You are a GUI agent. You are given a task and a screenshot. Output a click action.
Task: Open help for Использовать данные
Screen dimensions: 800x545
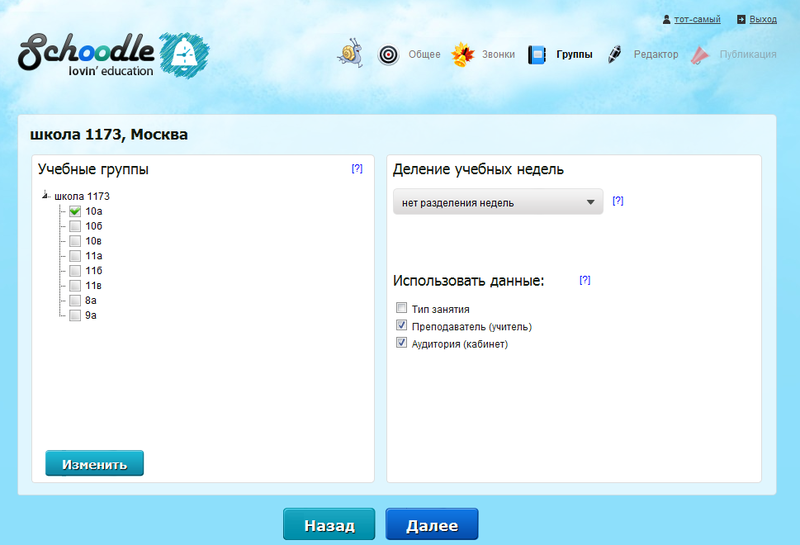point(585,280)
